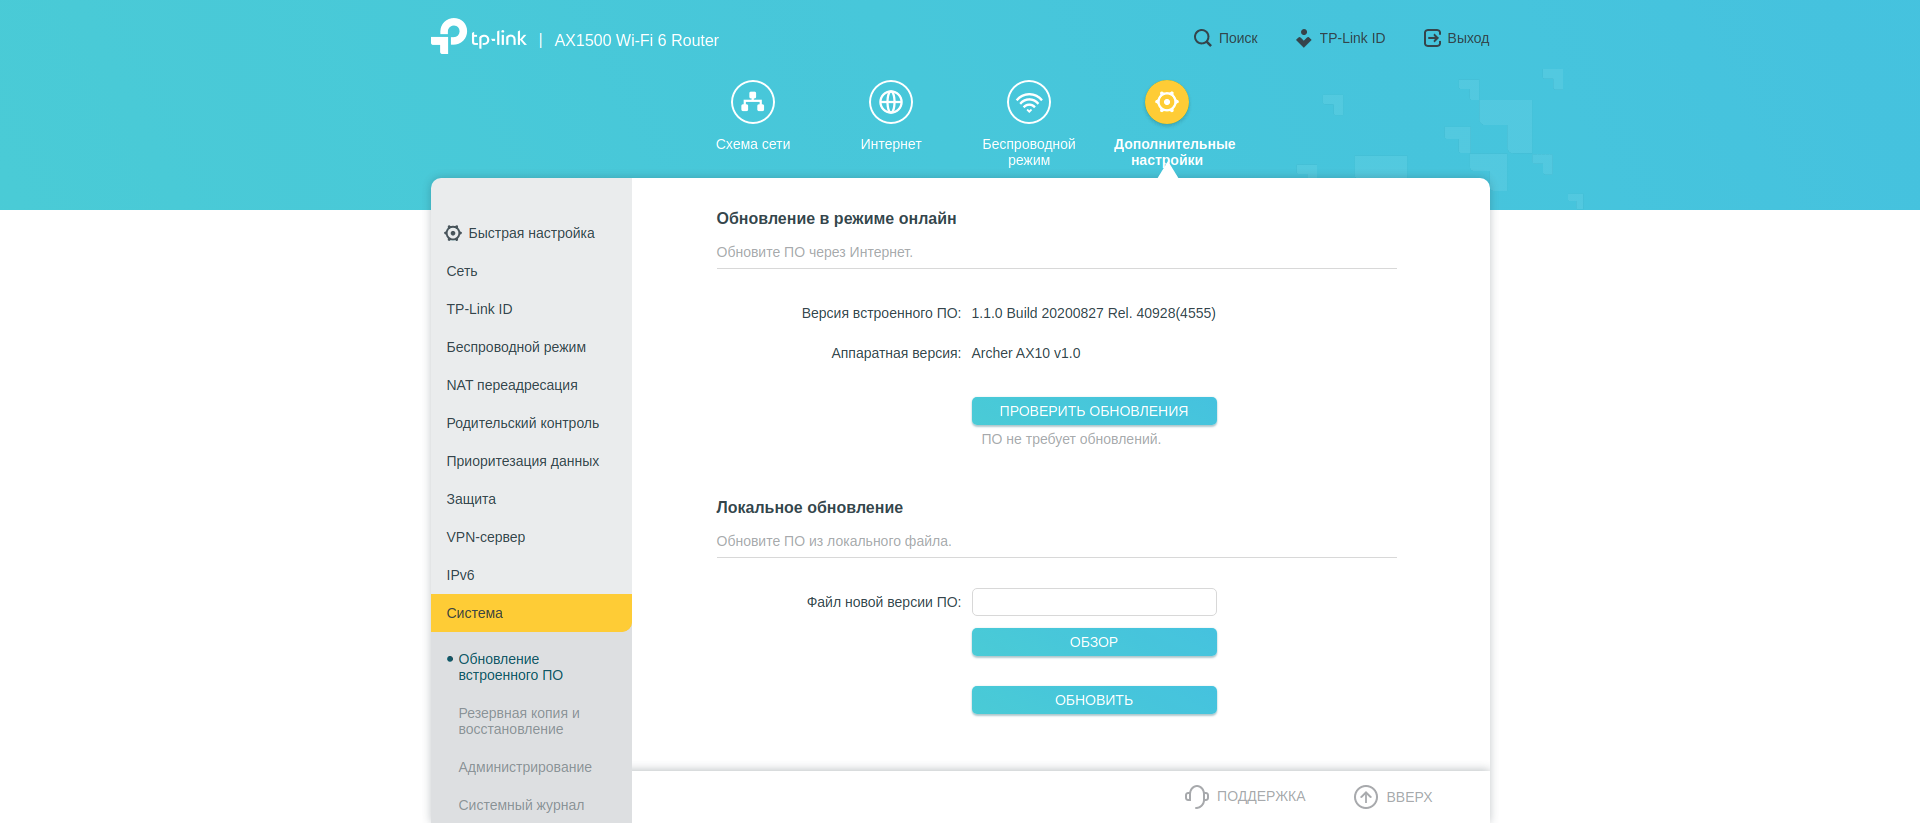
Task: Click the TP-Link logo icon
Action: 449,36
